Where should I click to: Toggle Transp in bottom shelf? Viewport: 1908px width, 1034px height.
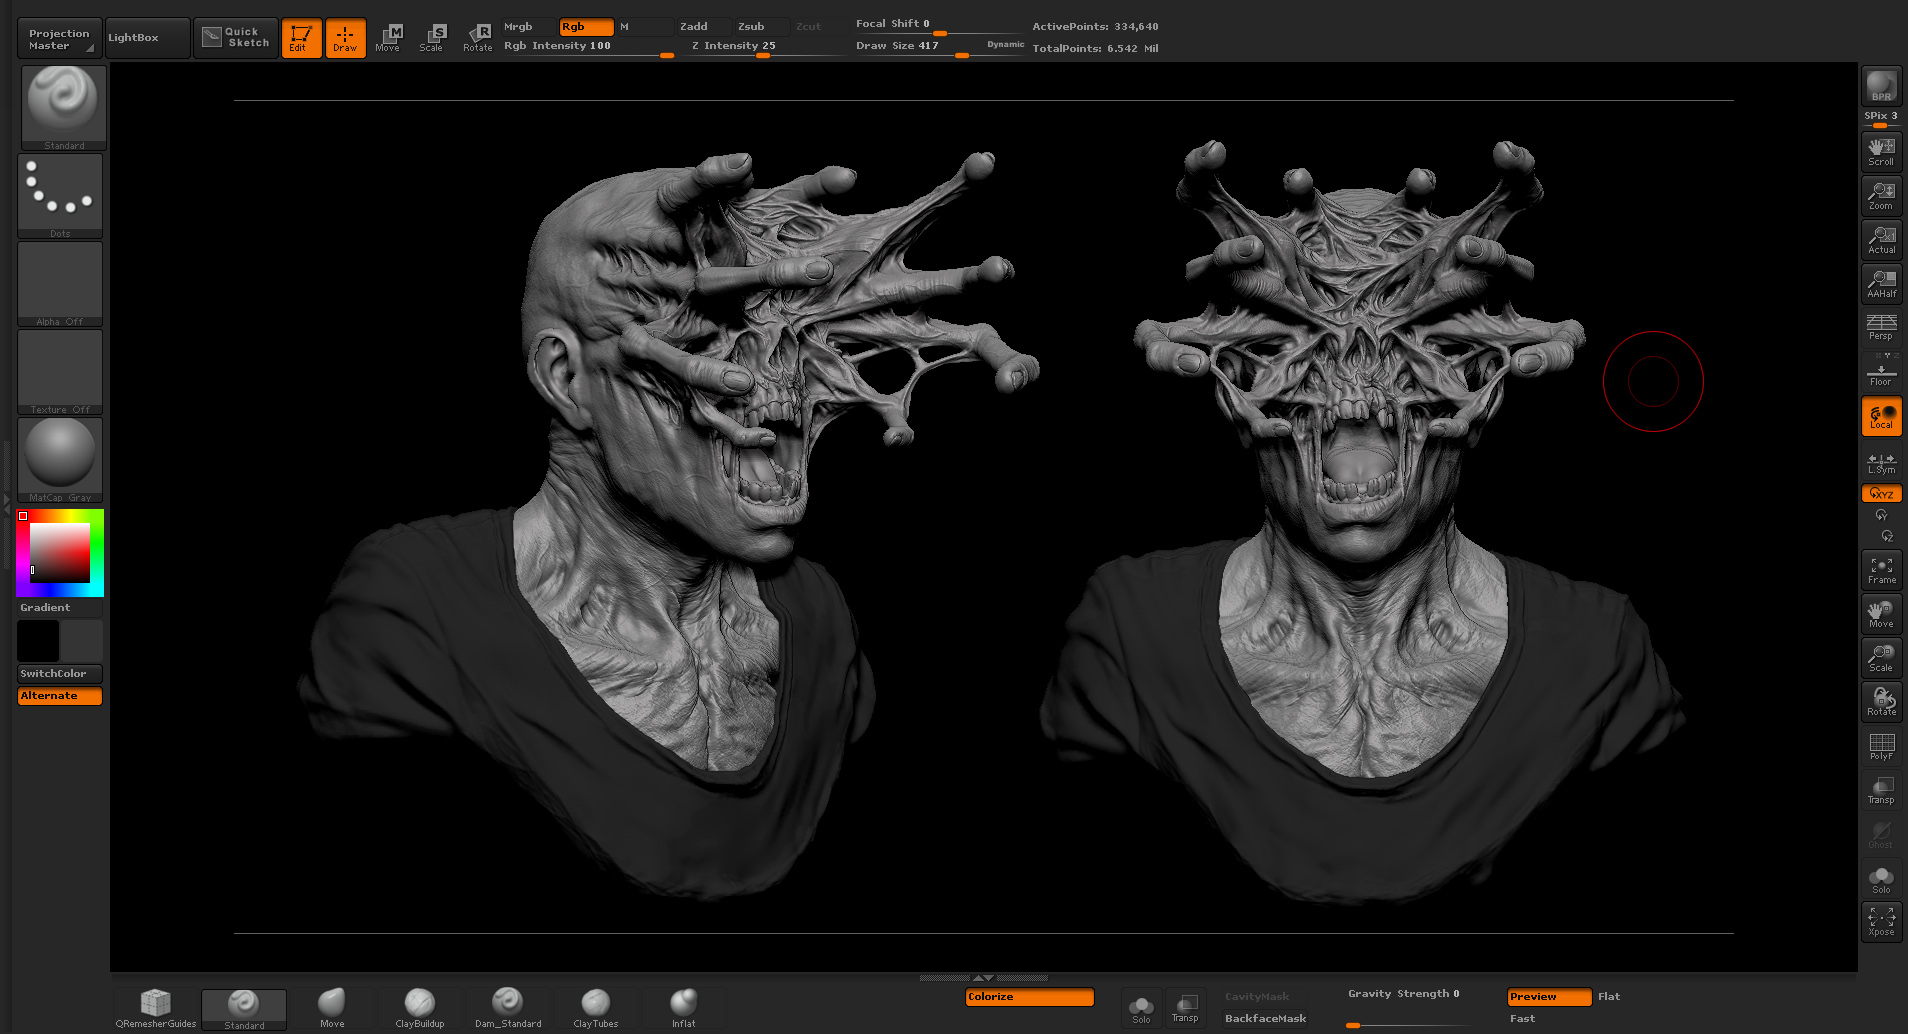click(1185, 1008)
